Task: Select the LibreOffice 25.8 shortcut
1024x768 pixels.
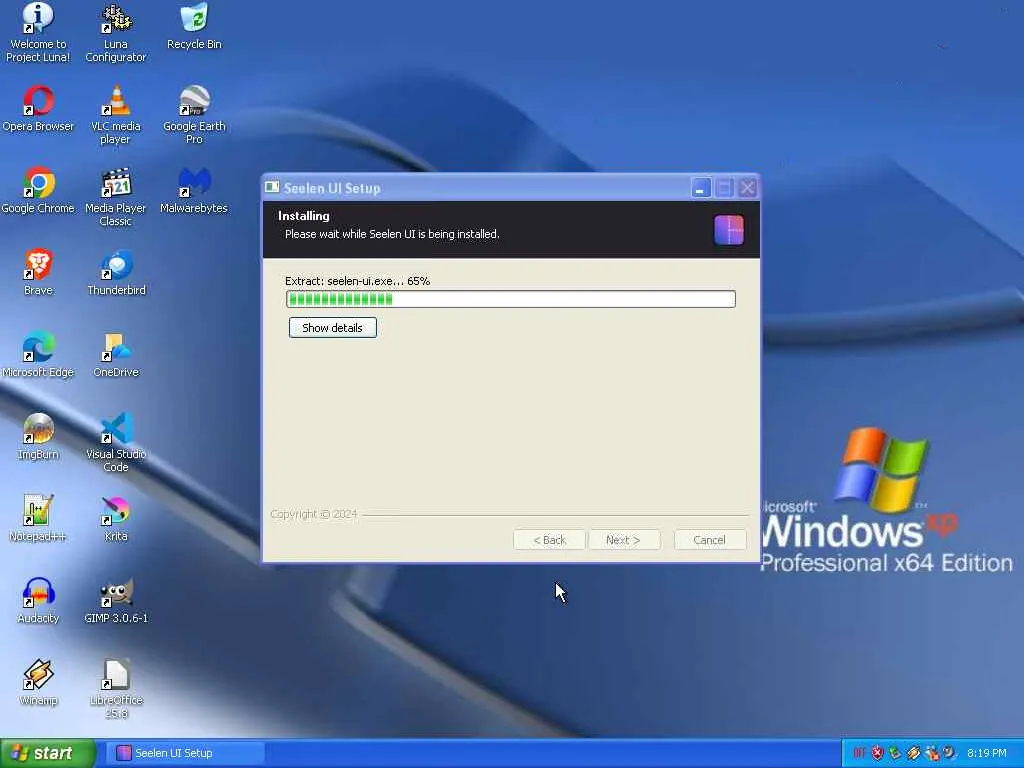Action: pos(116,688)
